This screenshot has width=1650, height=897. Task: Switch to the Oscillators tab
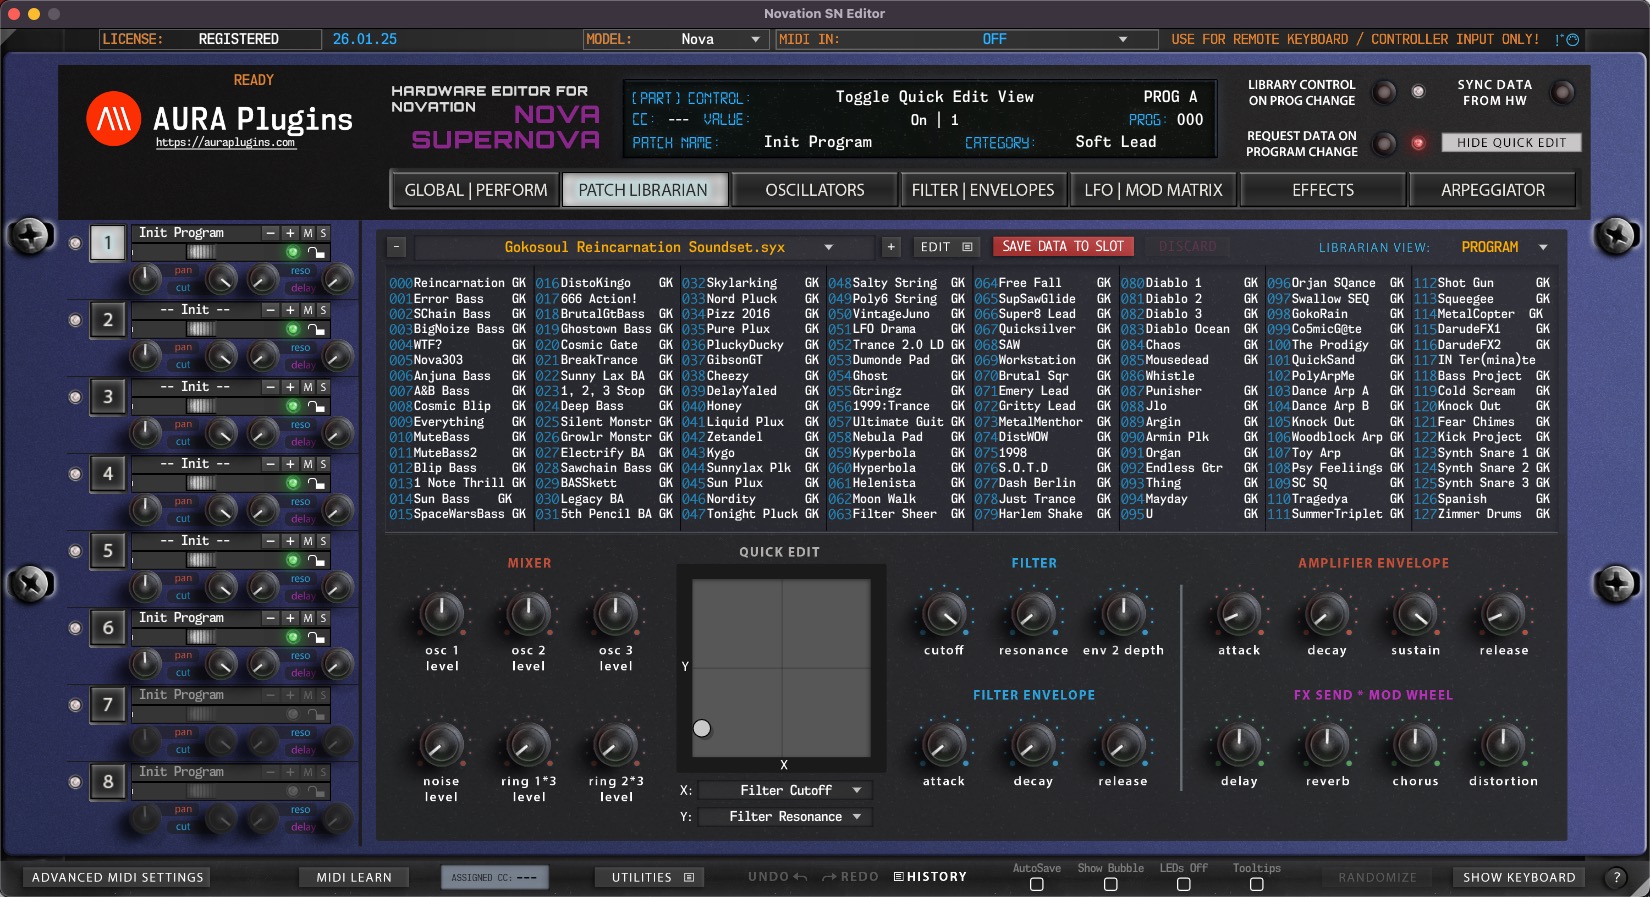(x=814, y=190)
